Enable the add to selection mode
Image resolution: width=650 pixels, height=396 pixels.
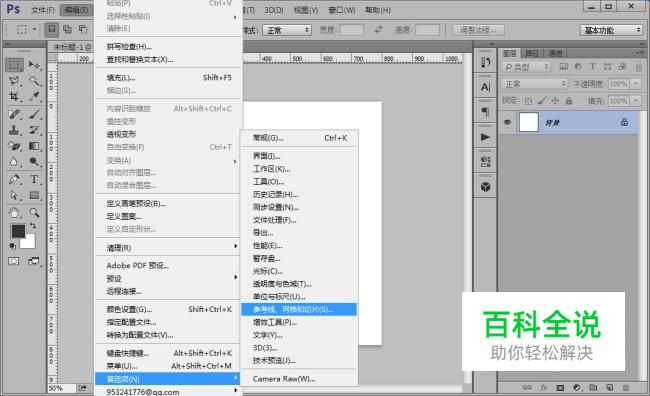click(67, 29)
